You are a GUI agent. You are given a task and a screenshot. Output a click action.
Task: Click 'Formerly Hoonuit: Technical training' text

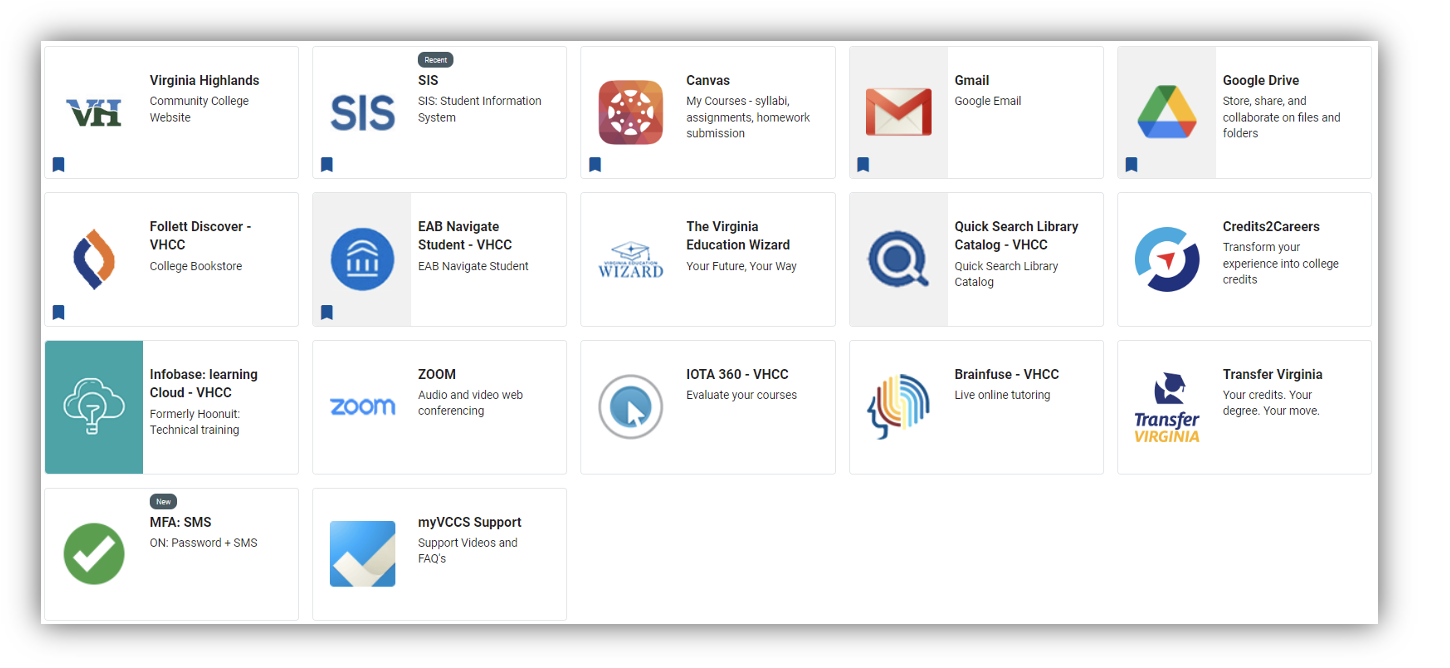point(195,422)
